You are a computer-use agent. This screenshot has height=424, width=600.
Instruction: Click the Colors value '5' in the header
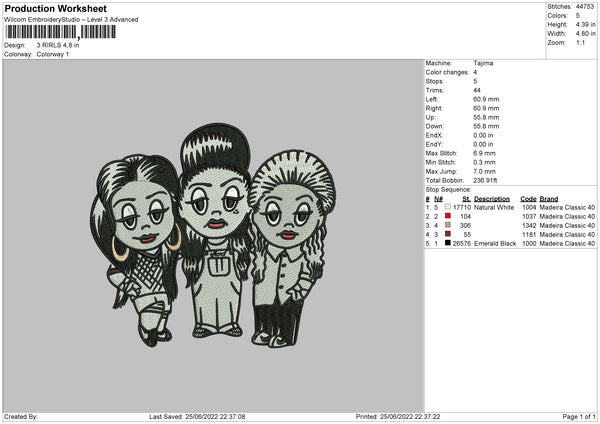tap(577, 16)
